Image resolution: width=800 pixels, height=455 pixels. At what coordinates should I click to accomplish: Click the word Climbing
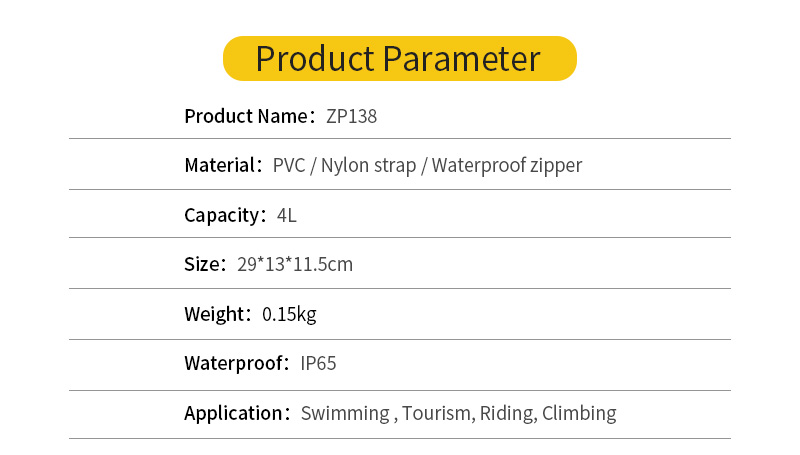[578, 413]
